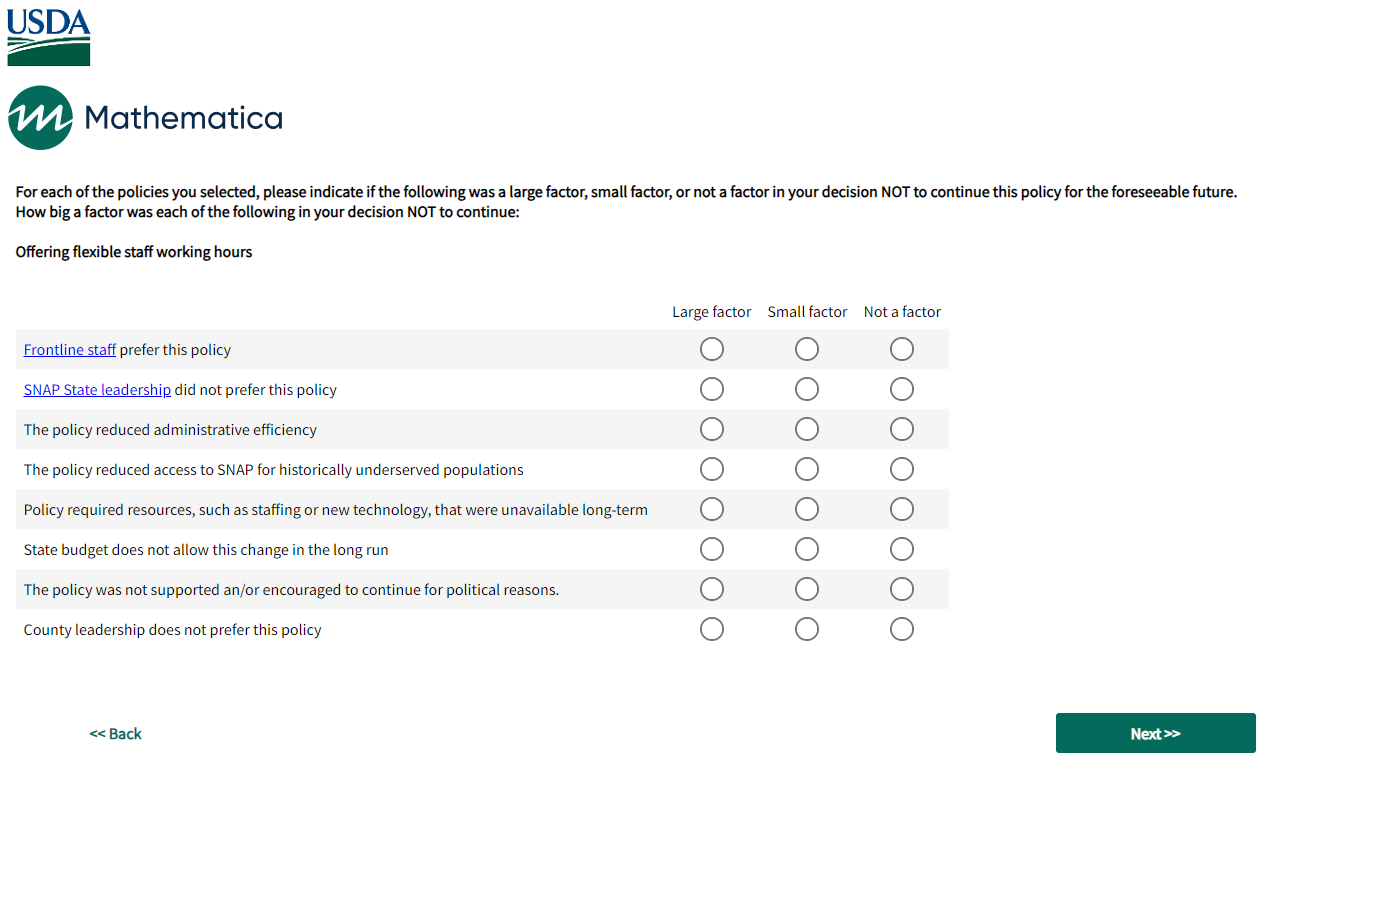Select Small factor for administrative efficiency
This screenshot has height=908, width=1383.
[x=807, y=429]
